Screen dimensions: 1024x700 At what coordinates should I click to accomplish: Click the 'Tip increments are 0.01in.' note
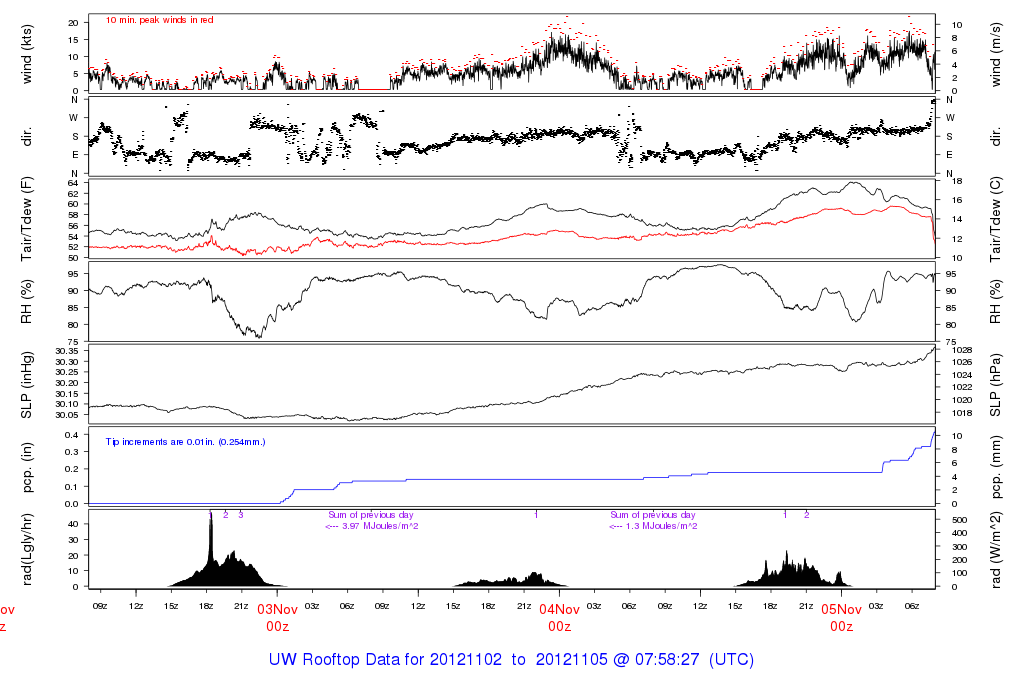coord(185,442)
